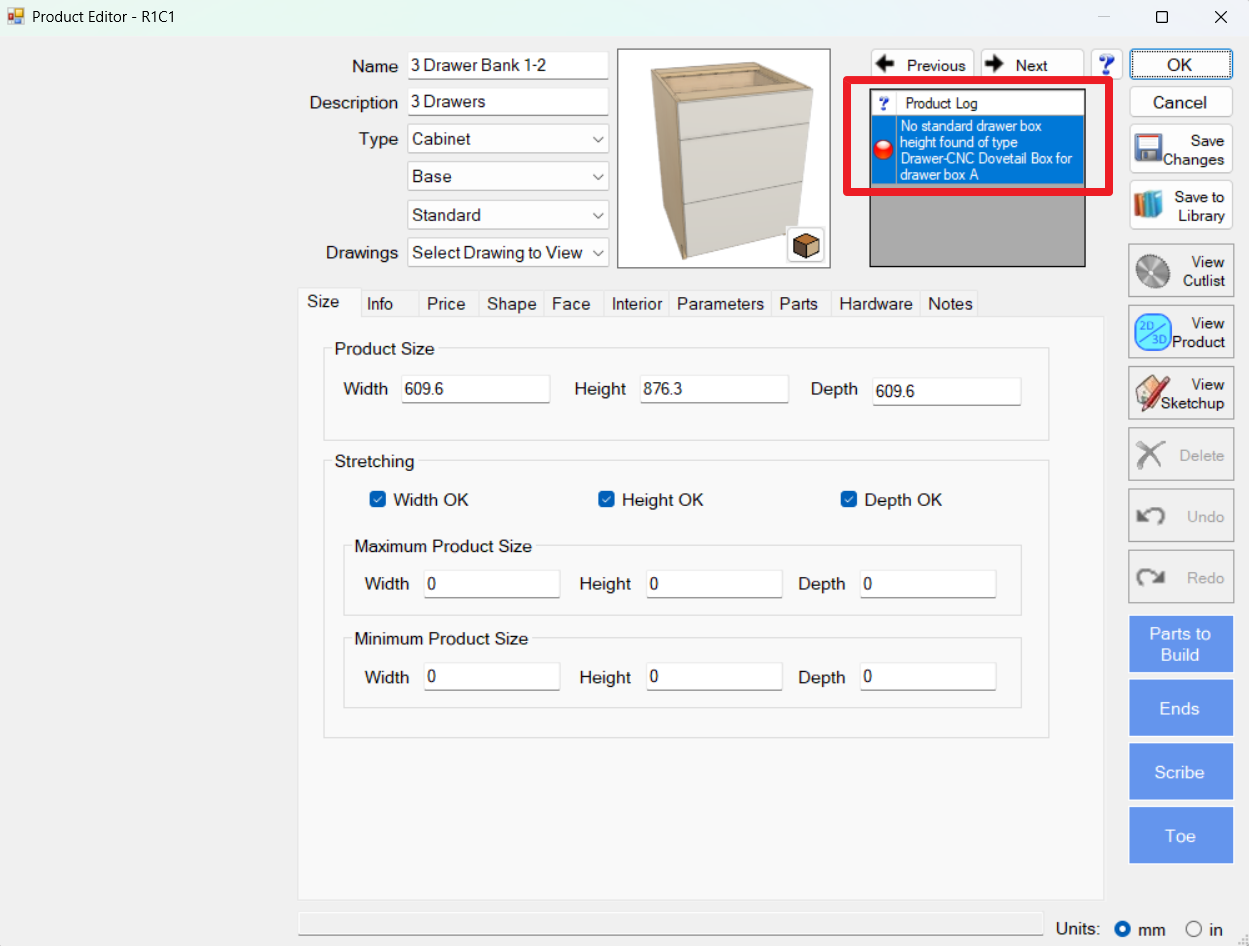Viewport: 1249px width, 946px height.
Task: Click the 3D box icon on preview
Action: (x=805, y=244)
